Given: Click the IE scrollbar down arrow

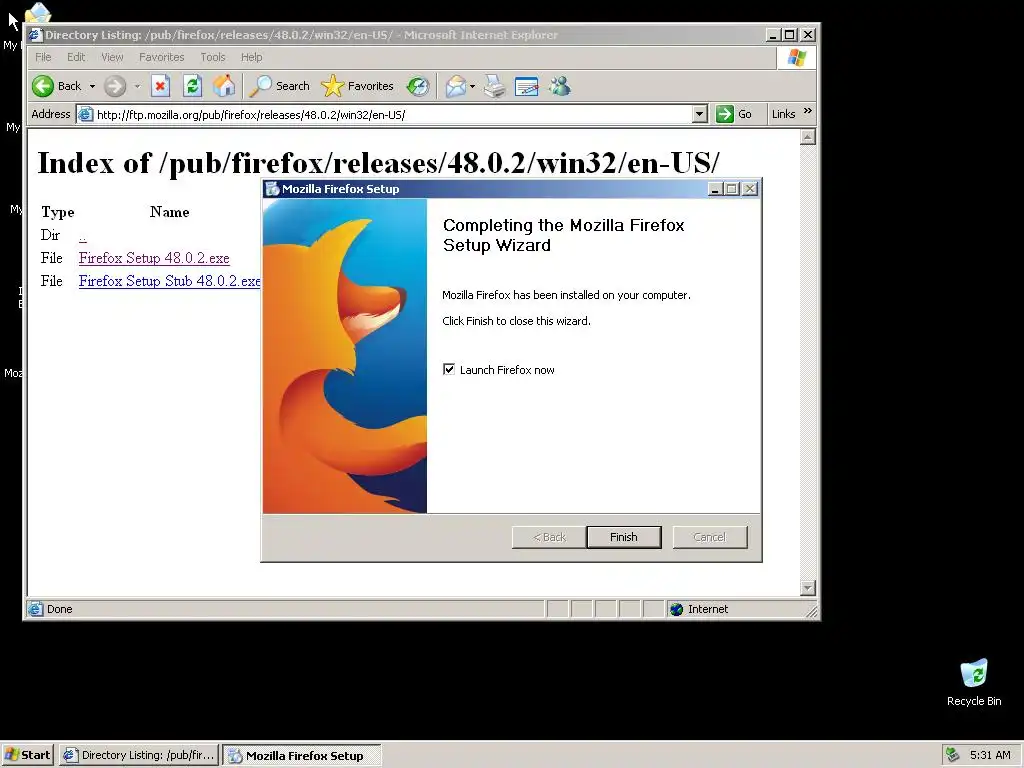Looking at the screenshot, I should tap(808, 588).
